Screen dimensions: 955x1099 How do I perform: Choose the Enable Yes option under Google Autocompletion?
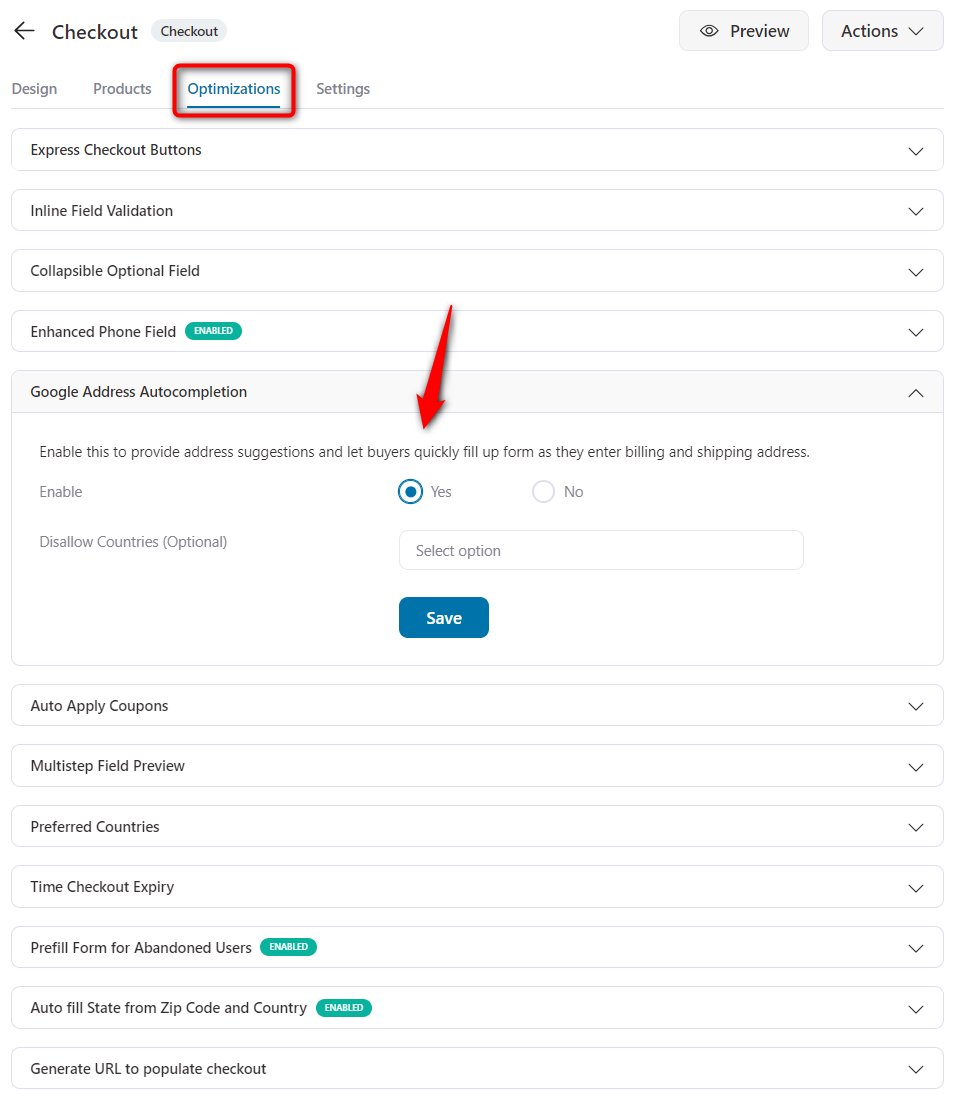tap(410, 491)
